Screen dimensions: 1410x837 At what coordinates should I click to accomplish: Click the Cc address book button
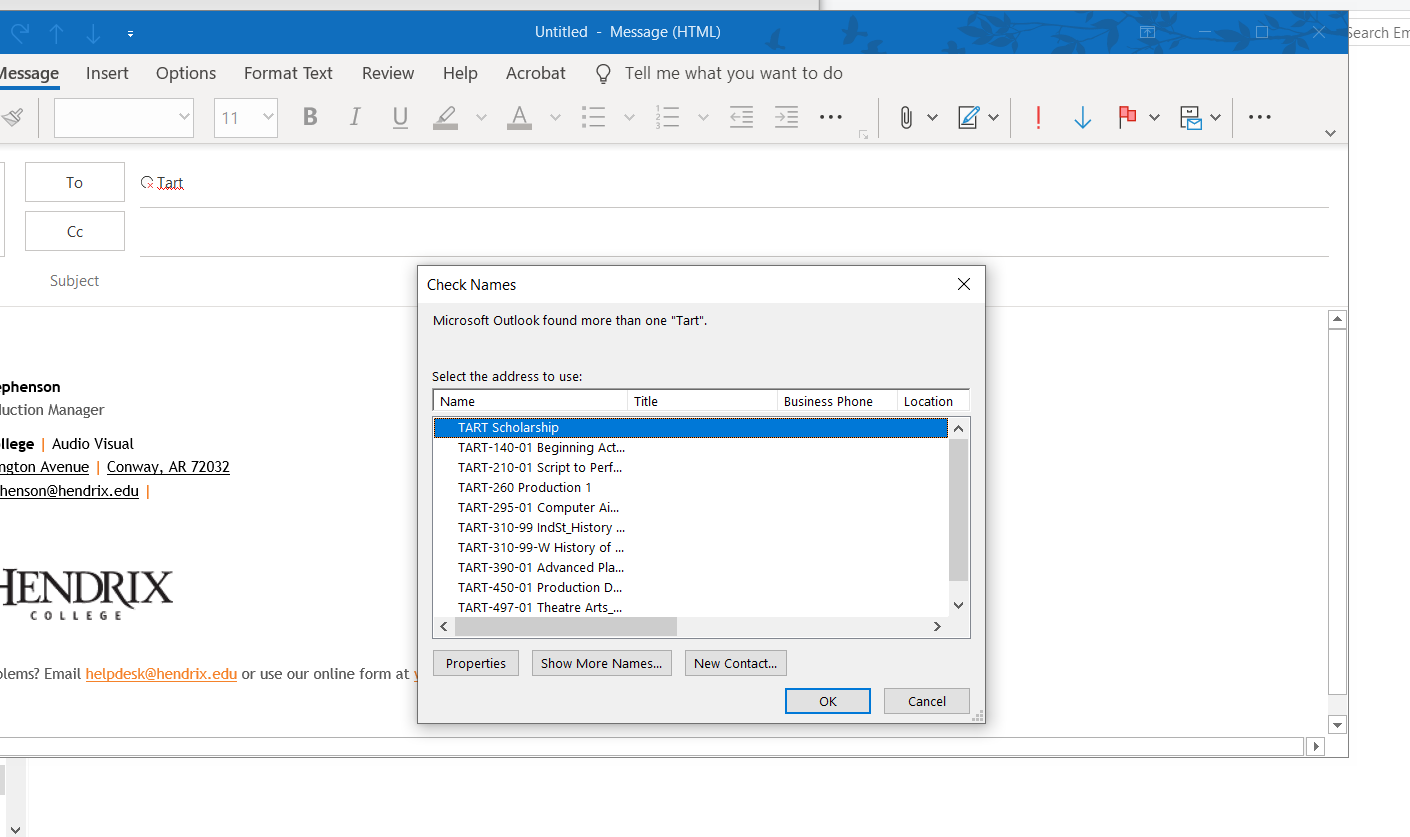point(75,231)
